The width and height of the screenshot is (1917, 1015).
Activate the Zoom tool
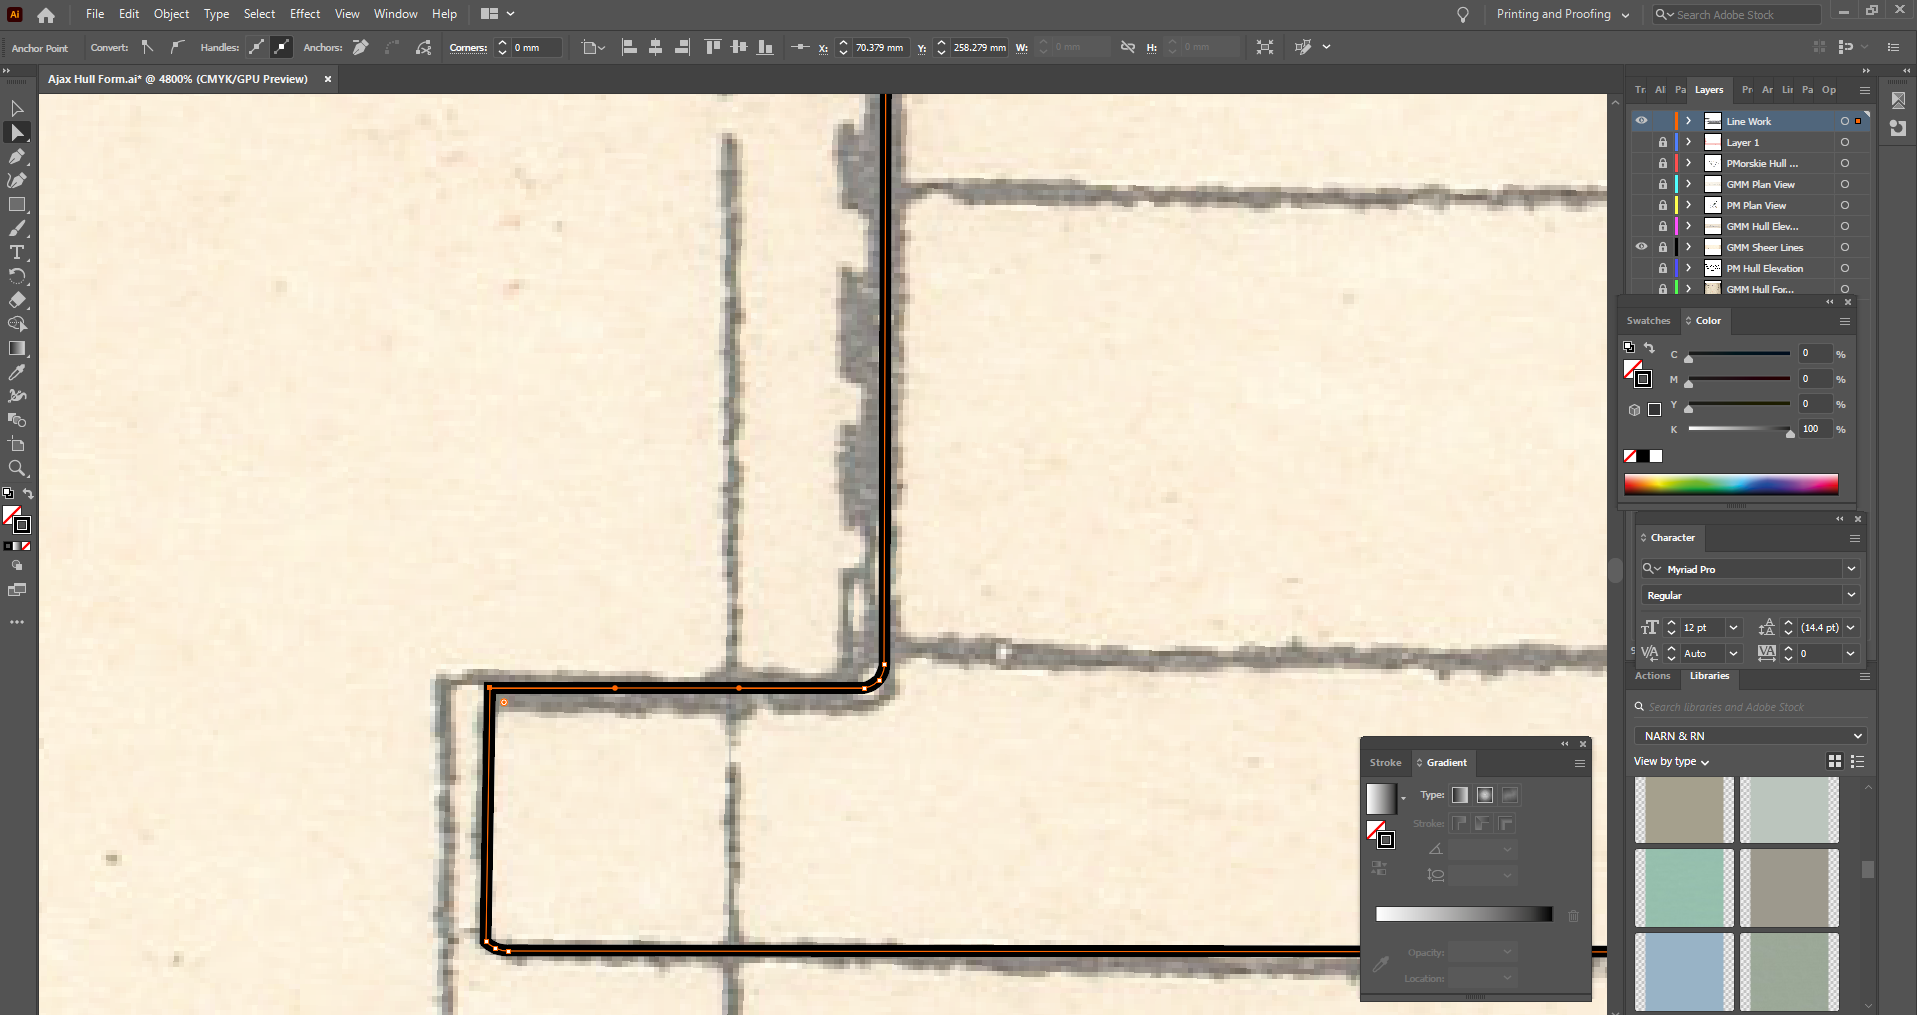(x=17, y=469)
